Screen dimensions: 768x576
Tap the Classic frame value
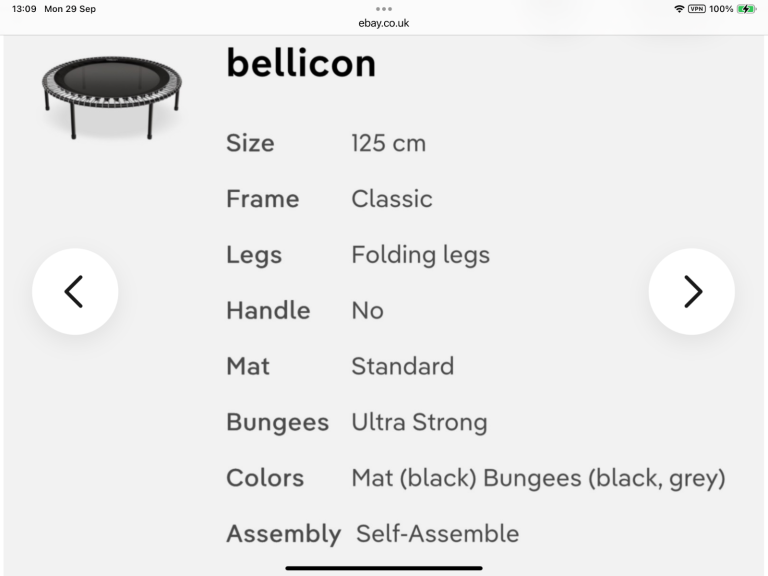392,199
